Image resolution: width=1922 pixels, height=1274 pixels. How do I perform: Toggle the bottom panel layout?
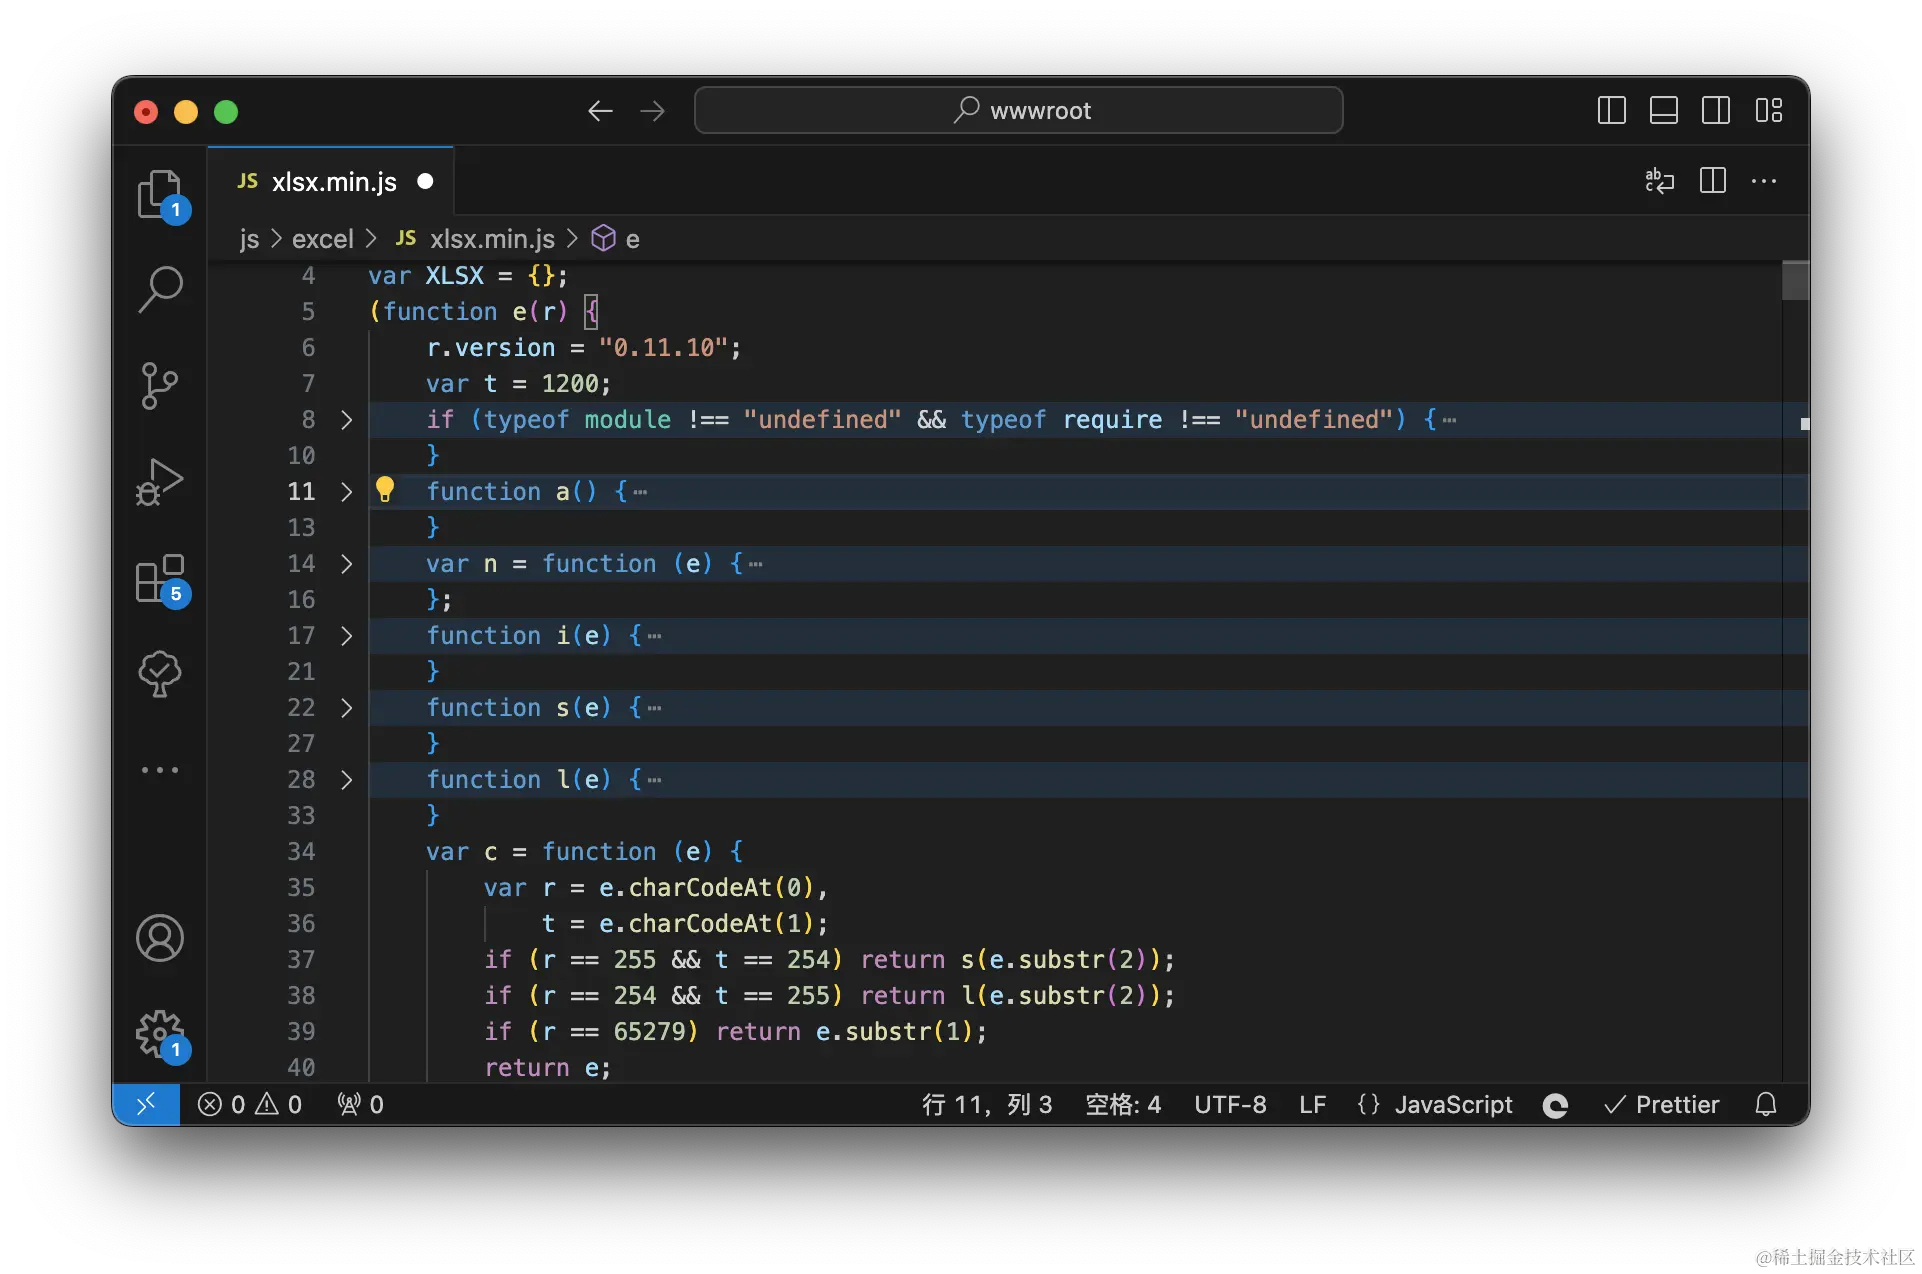point(1664,110)
